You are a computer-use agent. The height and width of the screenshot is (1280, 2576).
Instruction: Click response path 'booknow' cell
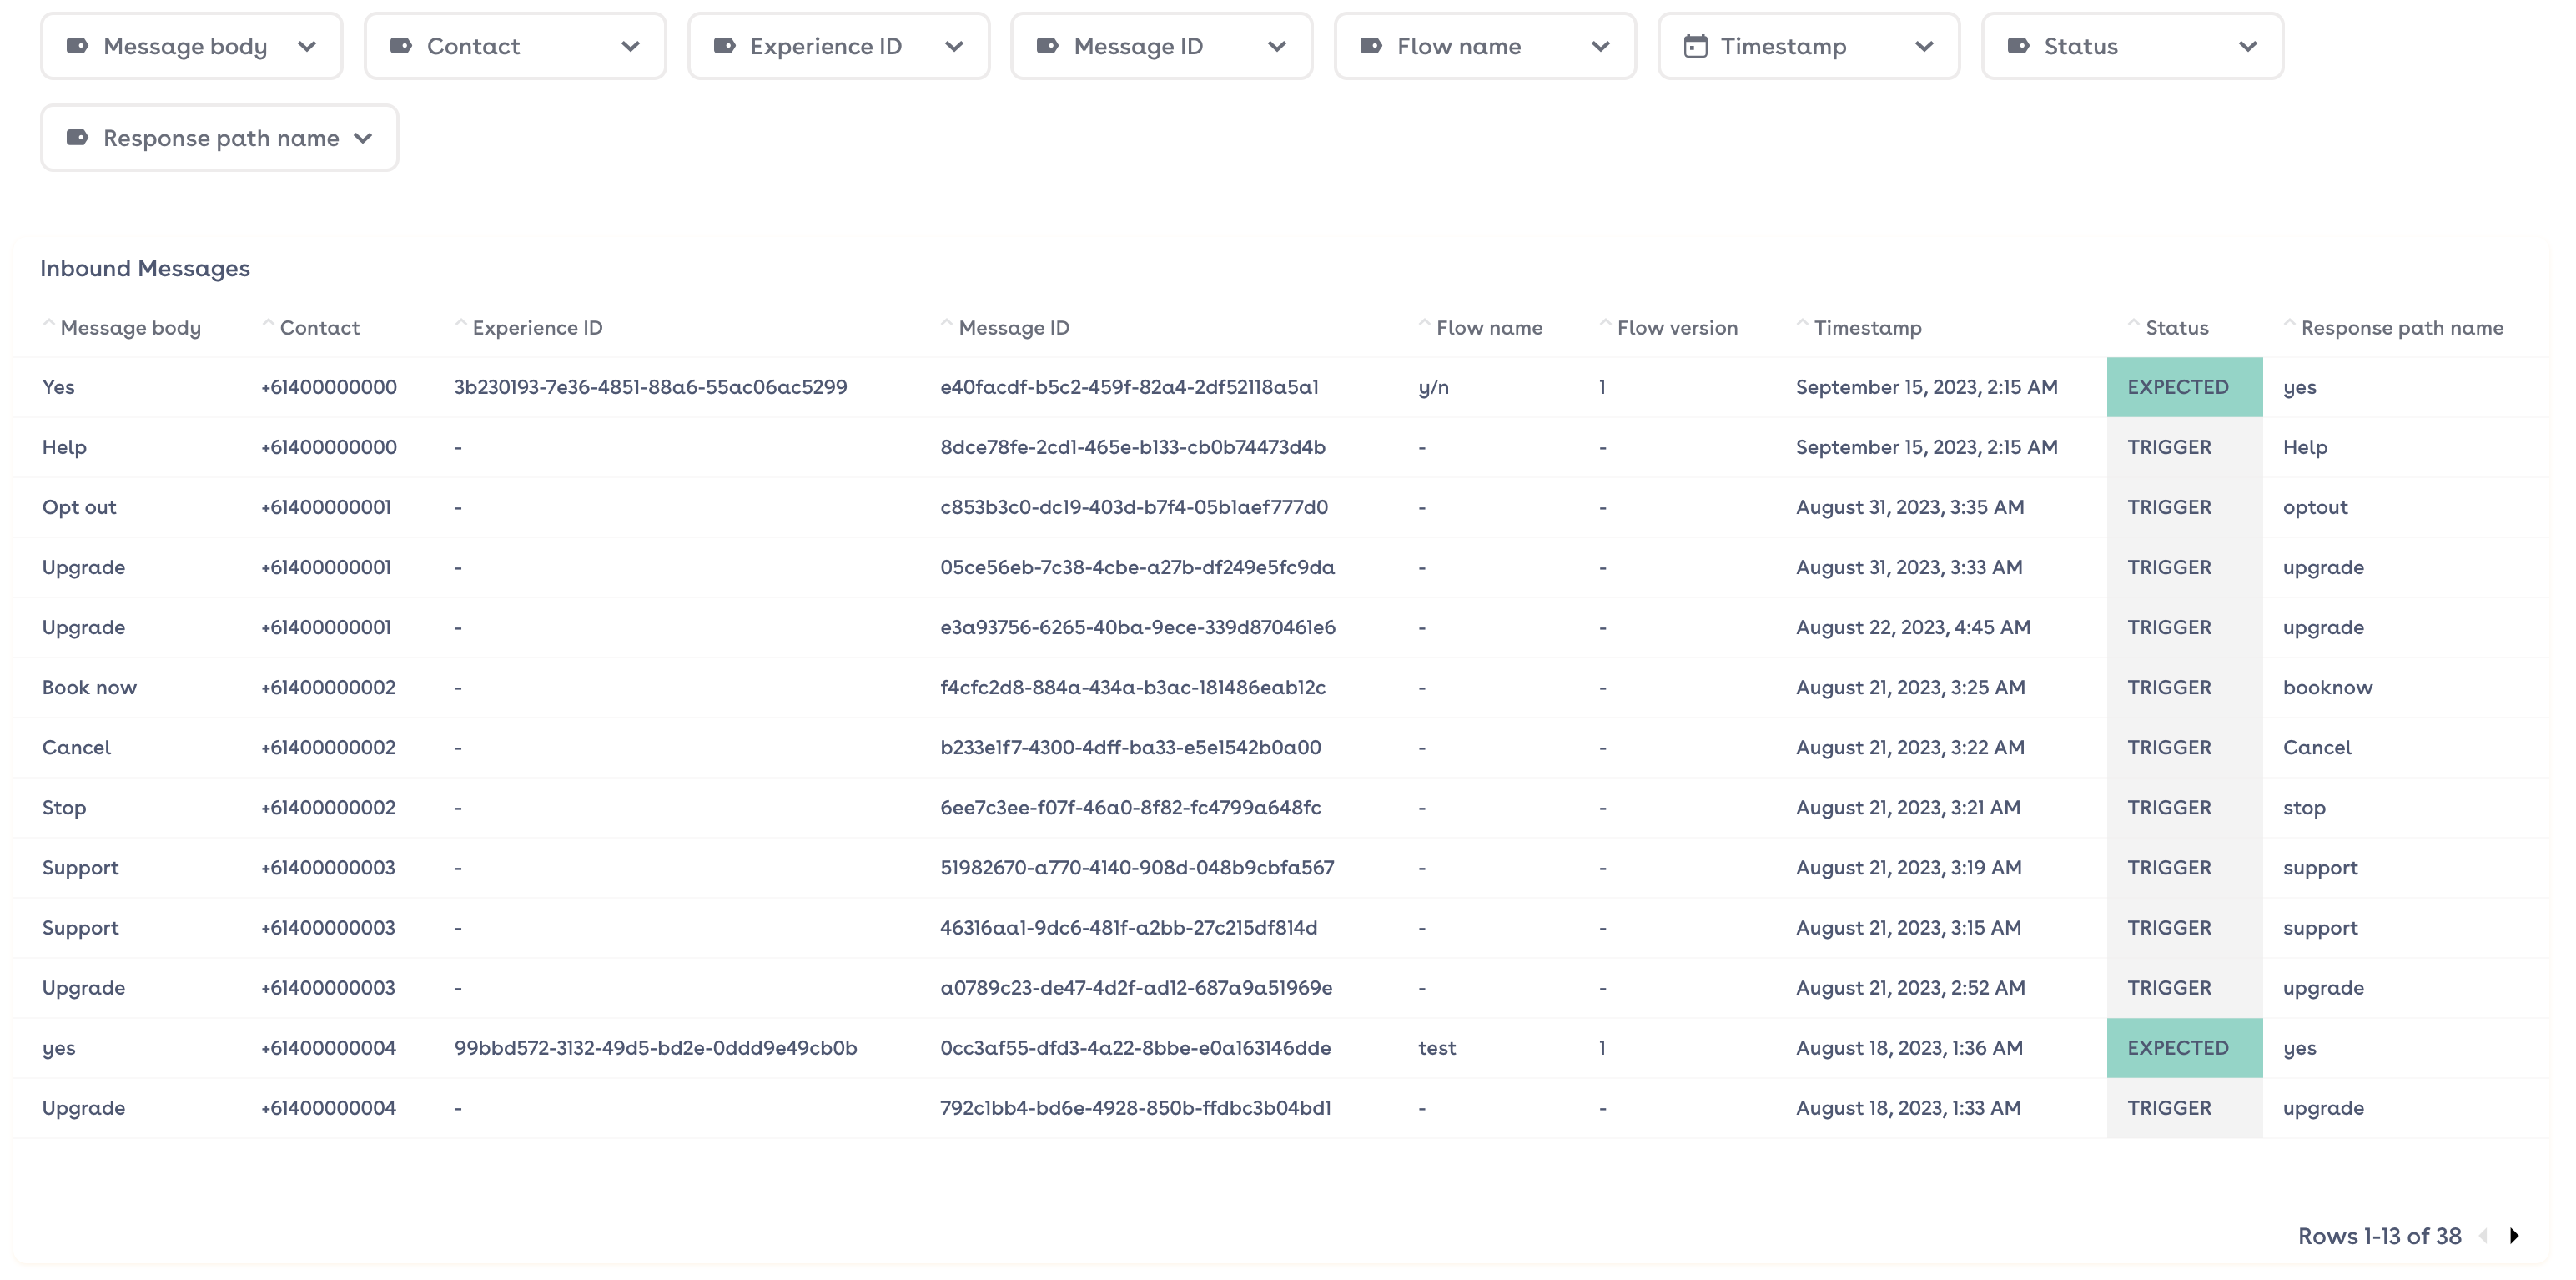2328,687
